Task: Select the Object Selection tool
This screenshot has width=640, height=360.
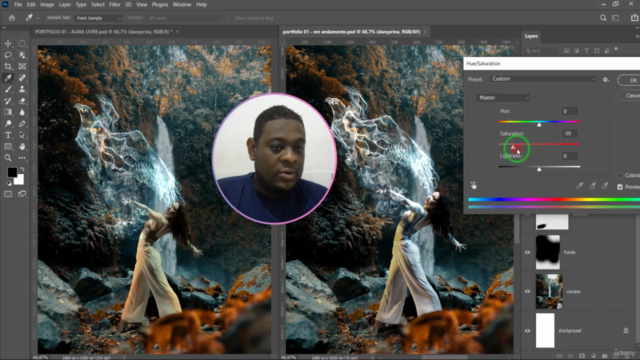Action: [22, 55]
